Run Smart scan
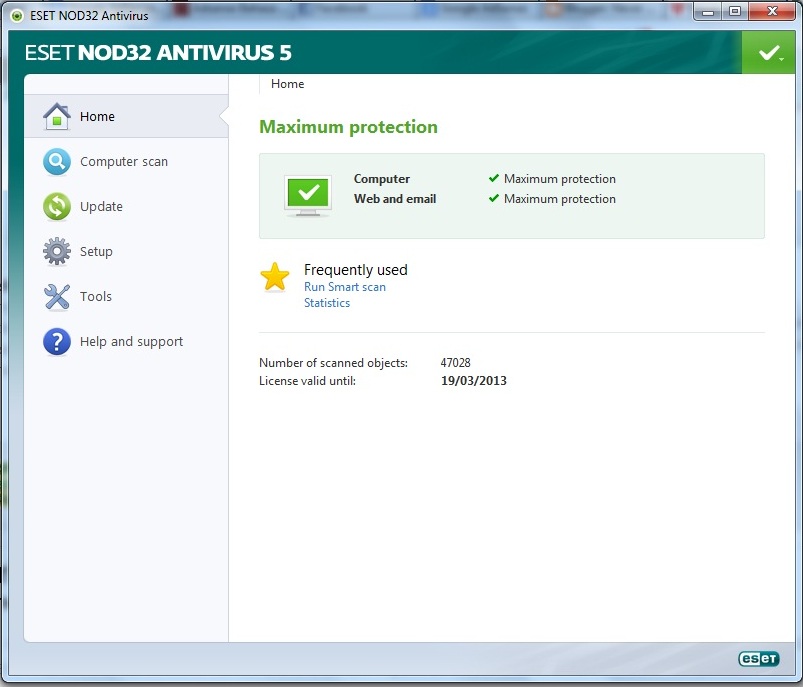This screenshot has width=803, height=687. [344, 286]
